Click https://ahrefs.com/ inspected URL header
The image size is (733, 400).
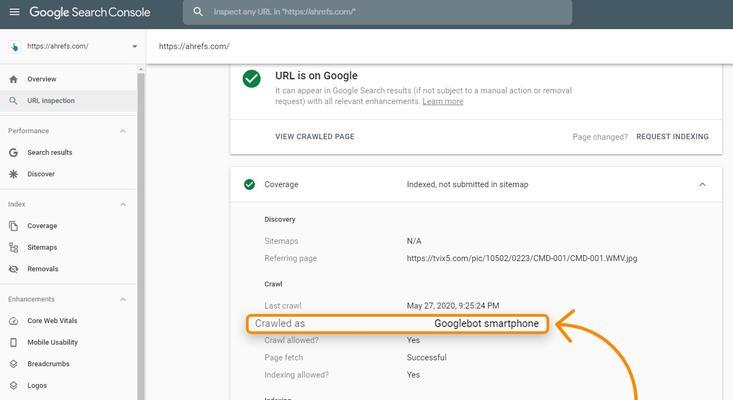pos(194,46)
